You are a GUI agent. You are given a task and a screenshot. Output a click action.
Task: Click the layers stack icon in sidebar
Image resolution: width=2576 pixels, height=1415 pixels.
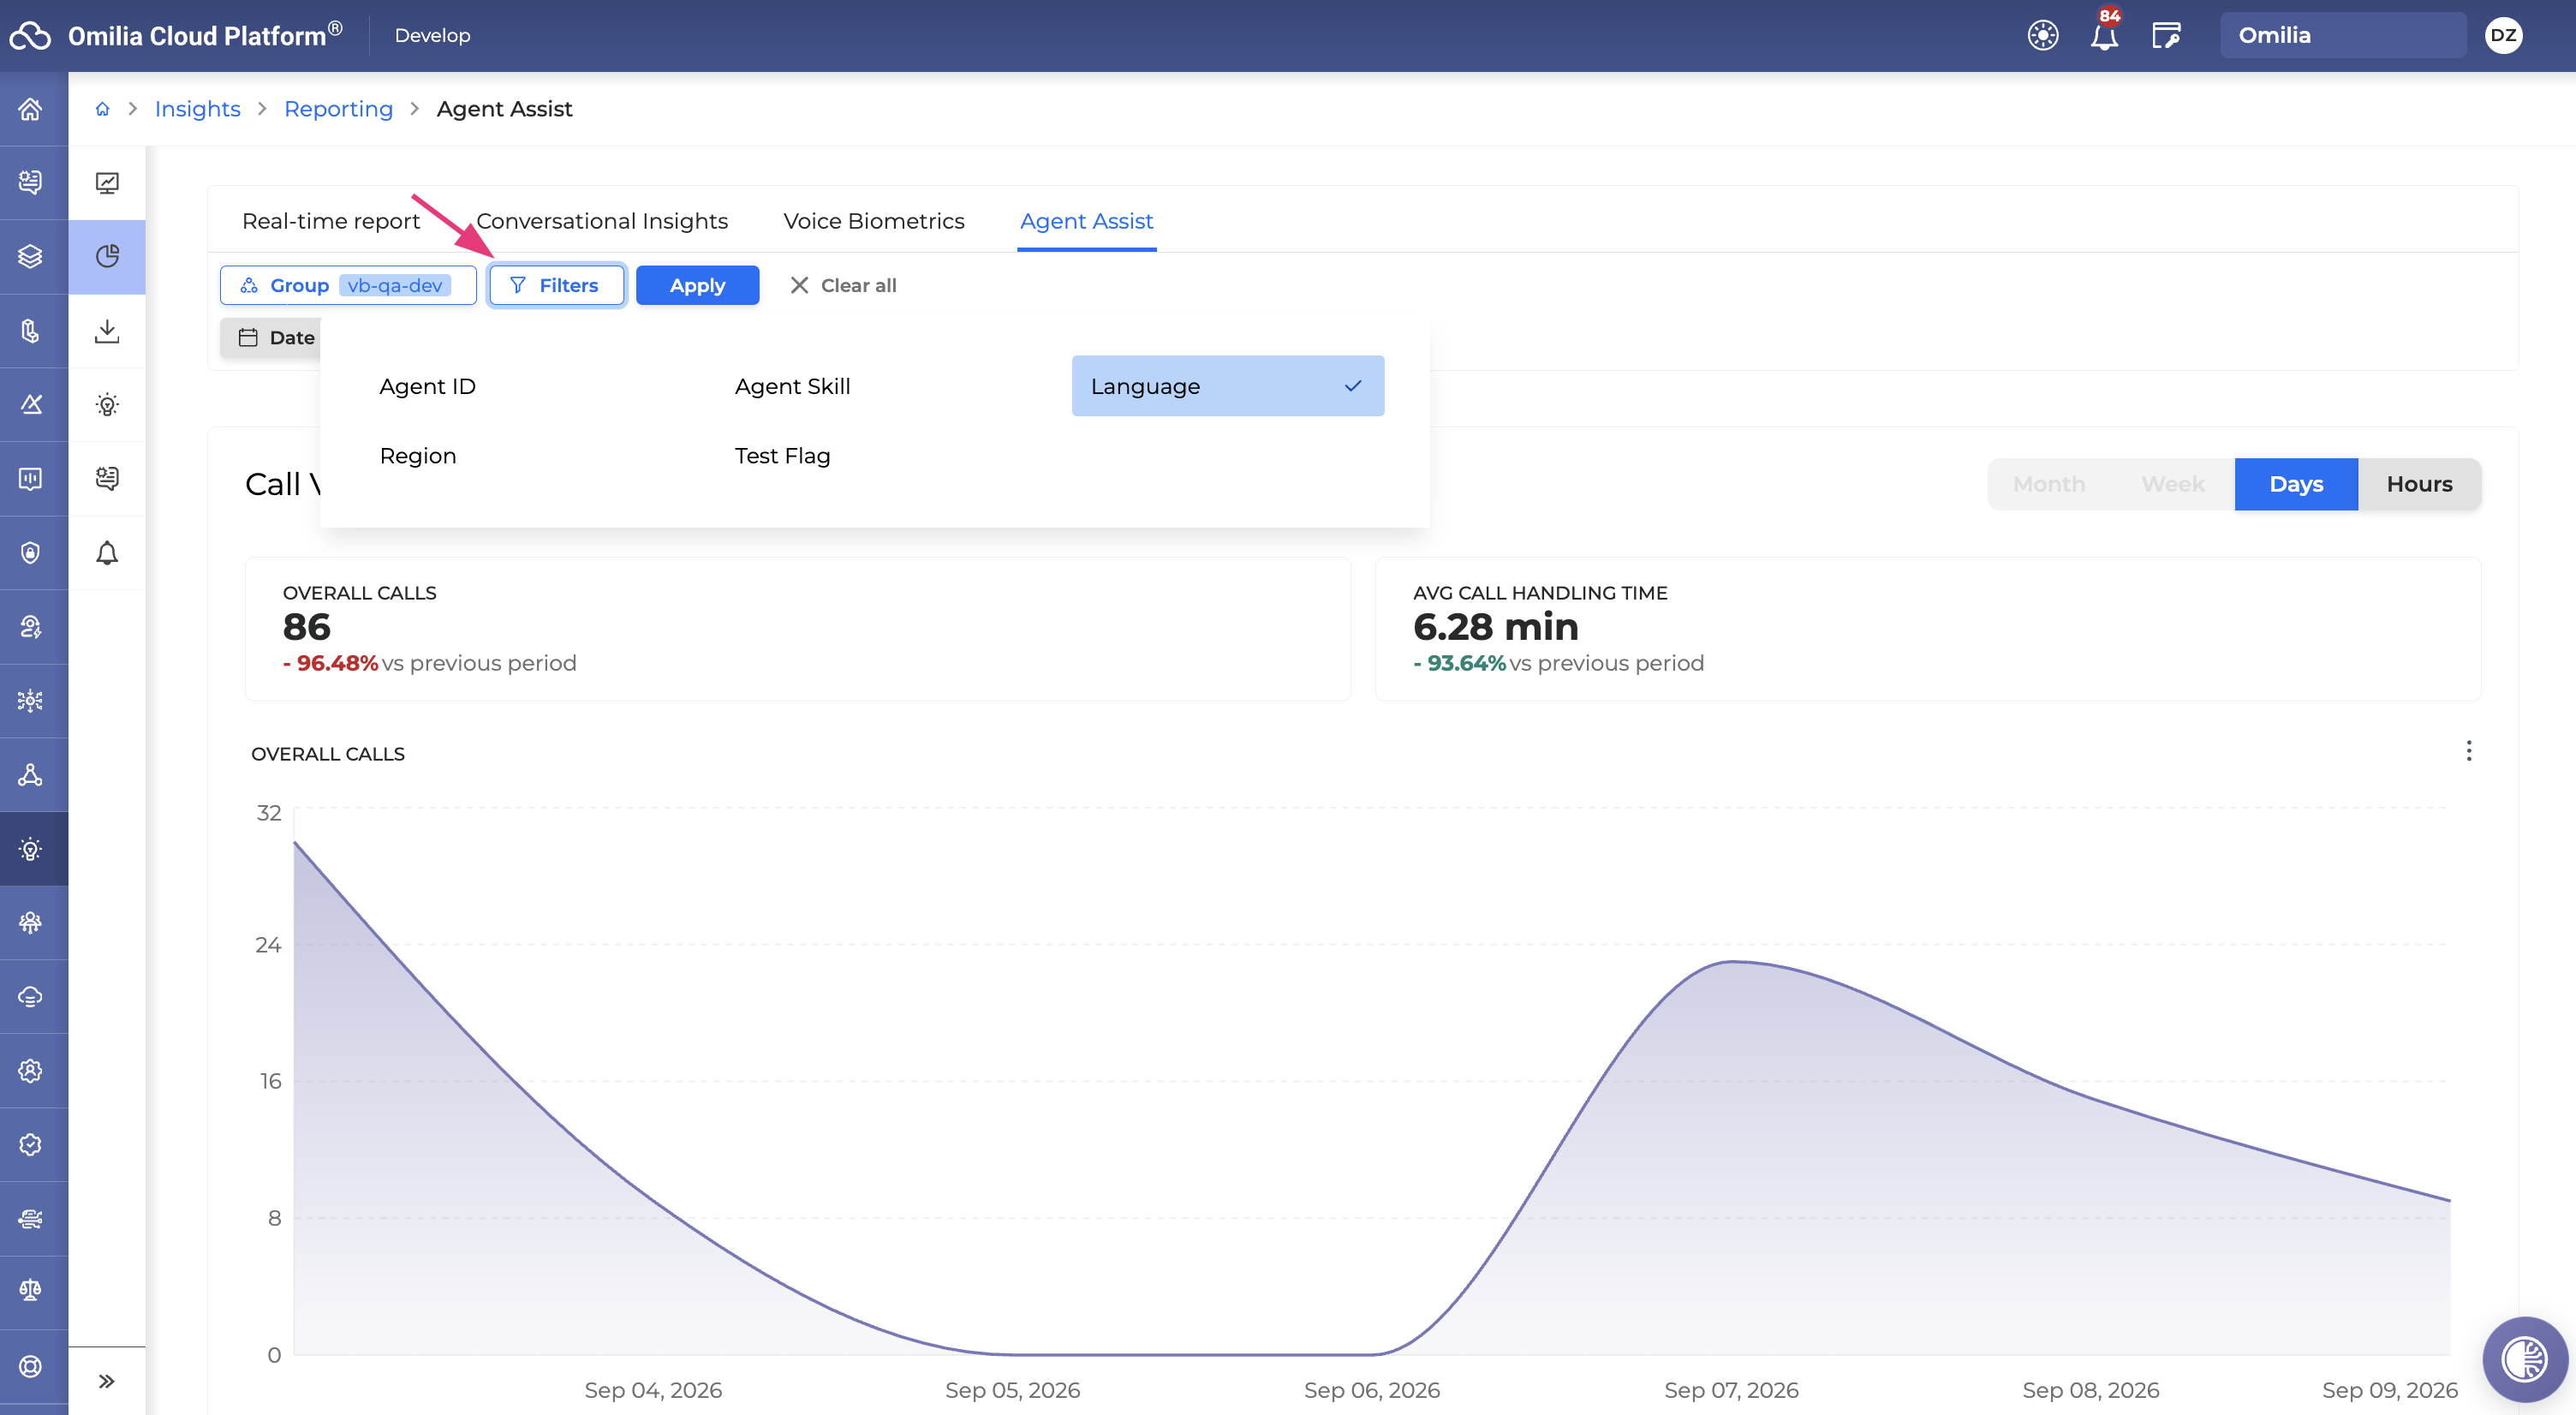tap(30, 257)
